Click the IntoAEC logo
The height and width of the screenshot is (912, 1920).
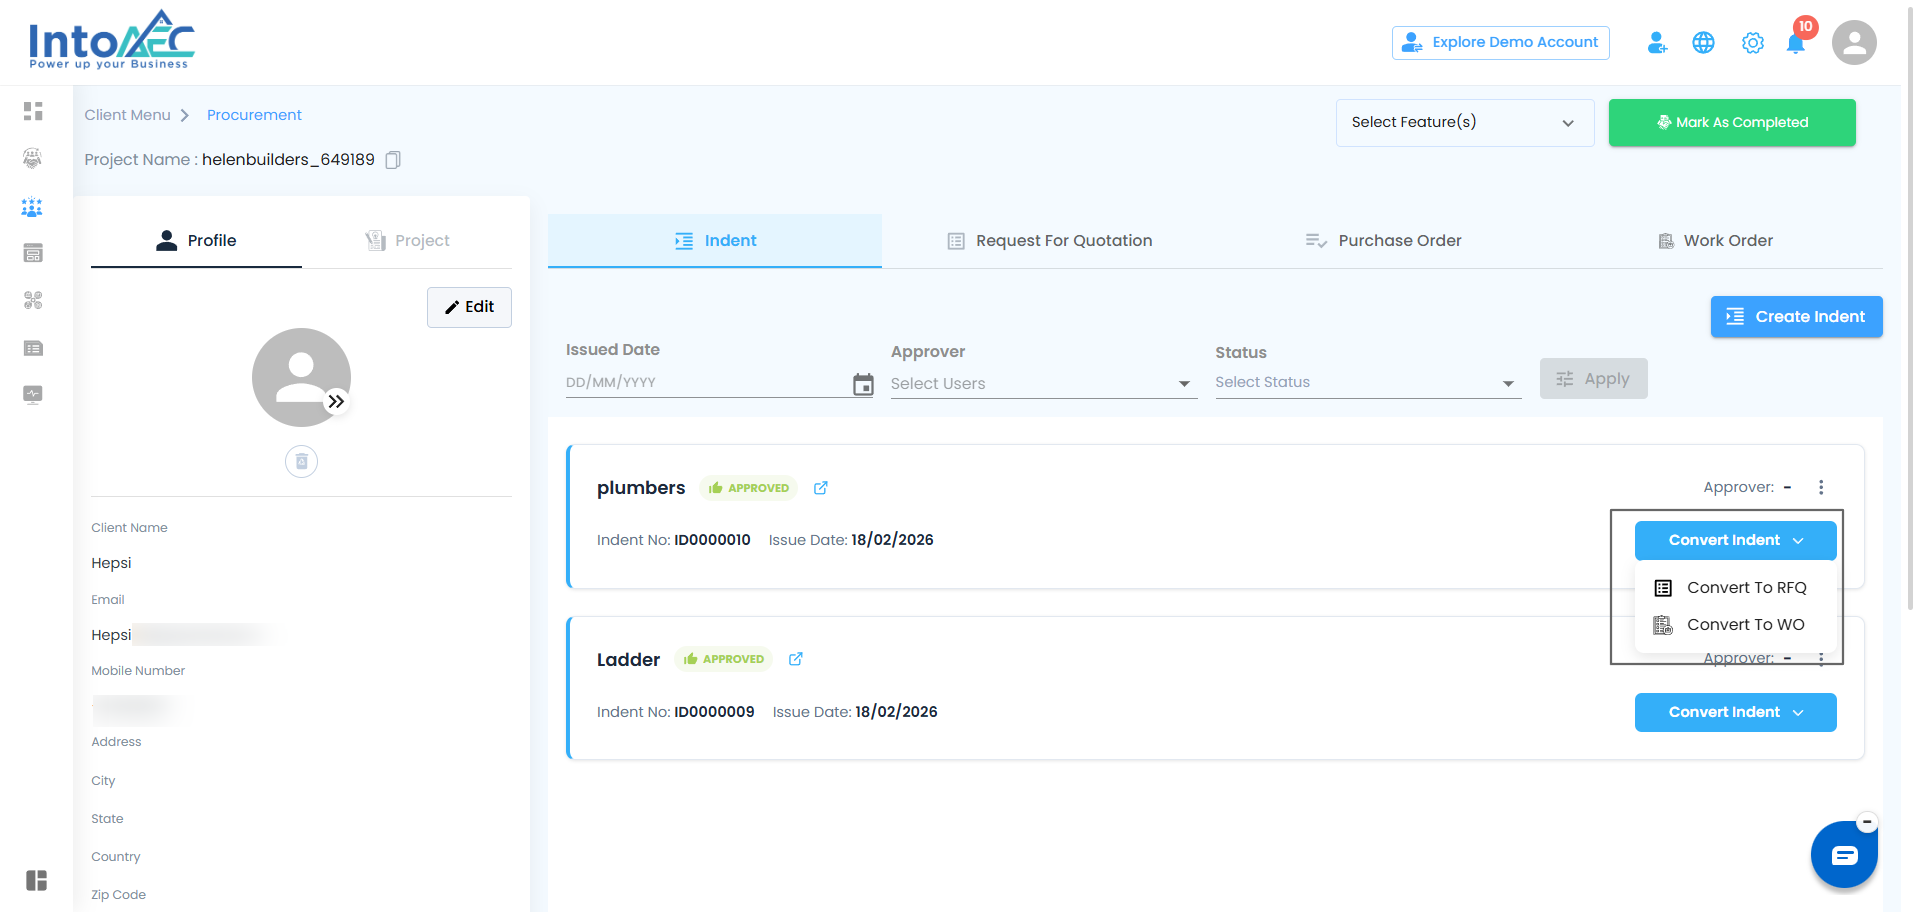click(112, 41)
